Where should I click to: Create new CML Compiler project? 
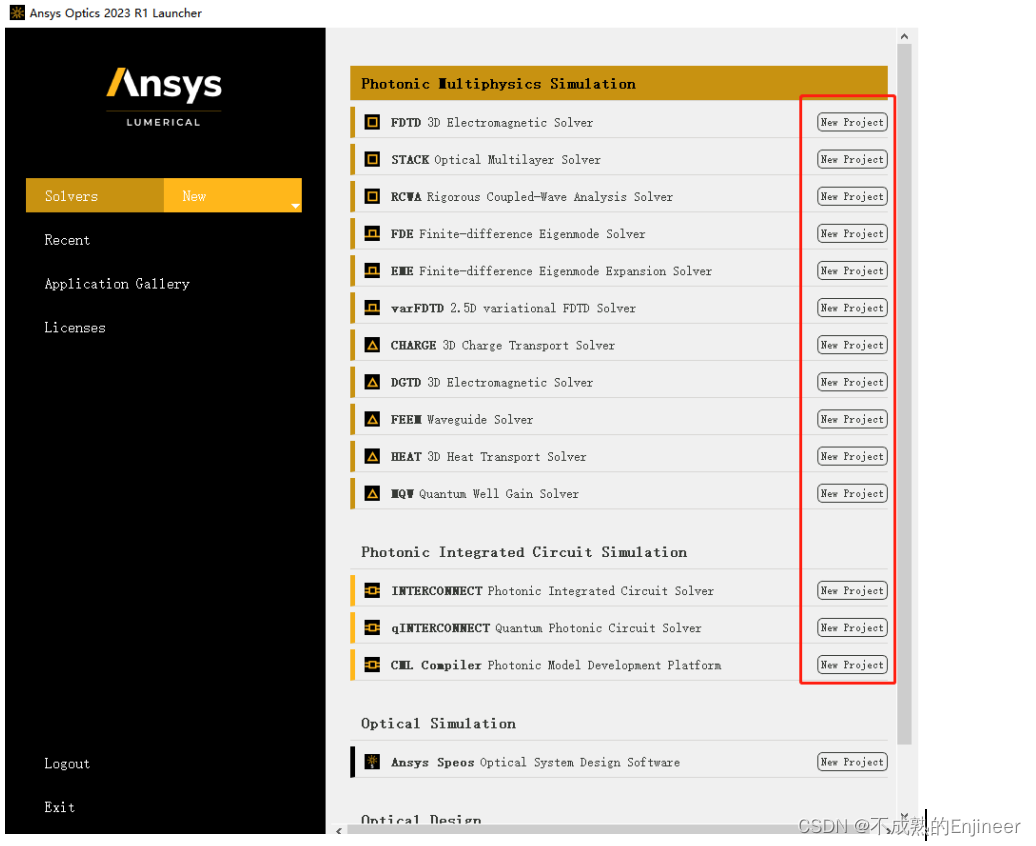click(852, 664)
